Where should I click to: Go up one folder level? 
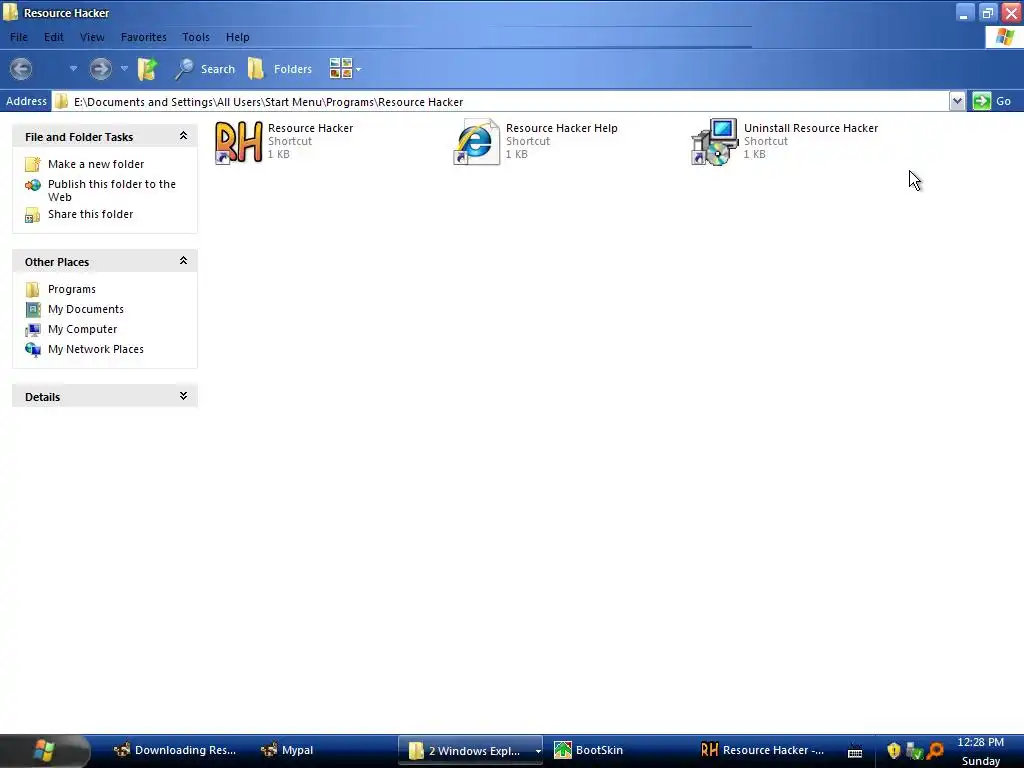148,69
